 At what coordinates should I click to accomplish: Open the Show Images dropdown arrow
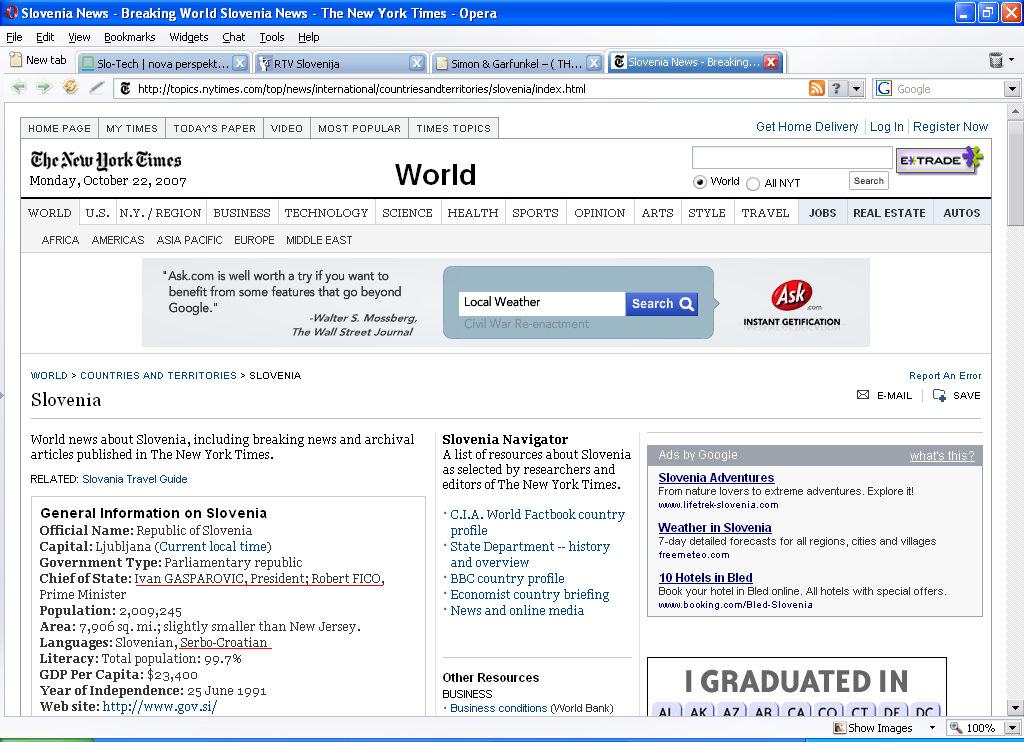(932, 728)
